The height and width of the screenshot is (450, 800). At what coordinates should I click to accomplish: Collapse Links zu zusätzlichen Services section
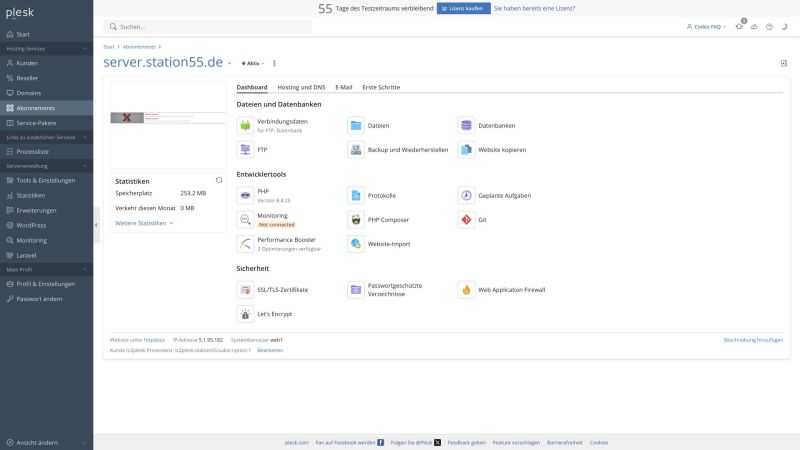click(46, 137)
